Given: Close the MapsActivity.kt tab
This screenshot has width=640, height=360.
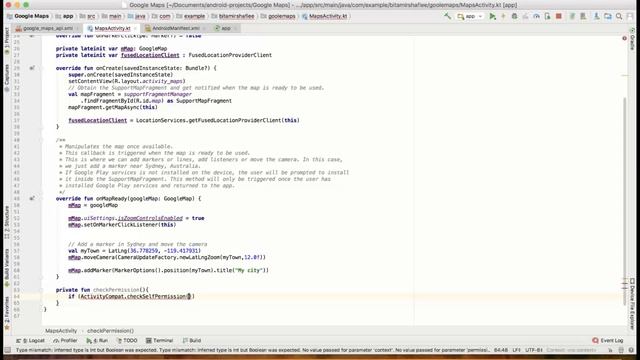Looking at the screenshot, I should 135,28.
